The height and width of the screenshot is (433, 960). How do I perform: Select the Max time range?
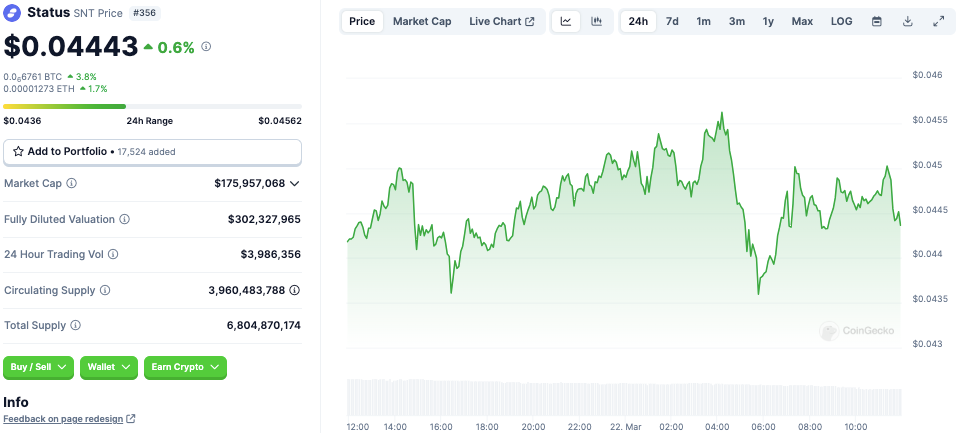click(x=802, y=21)
